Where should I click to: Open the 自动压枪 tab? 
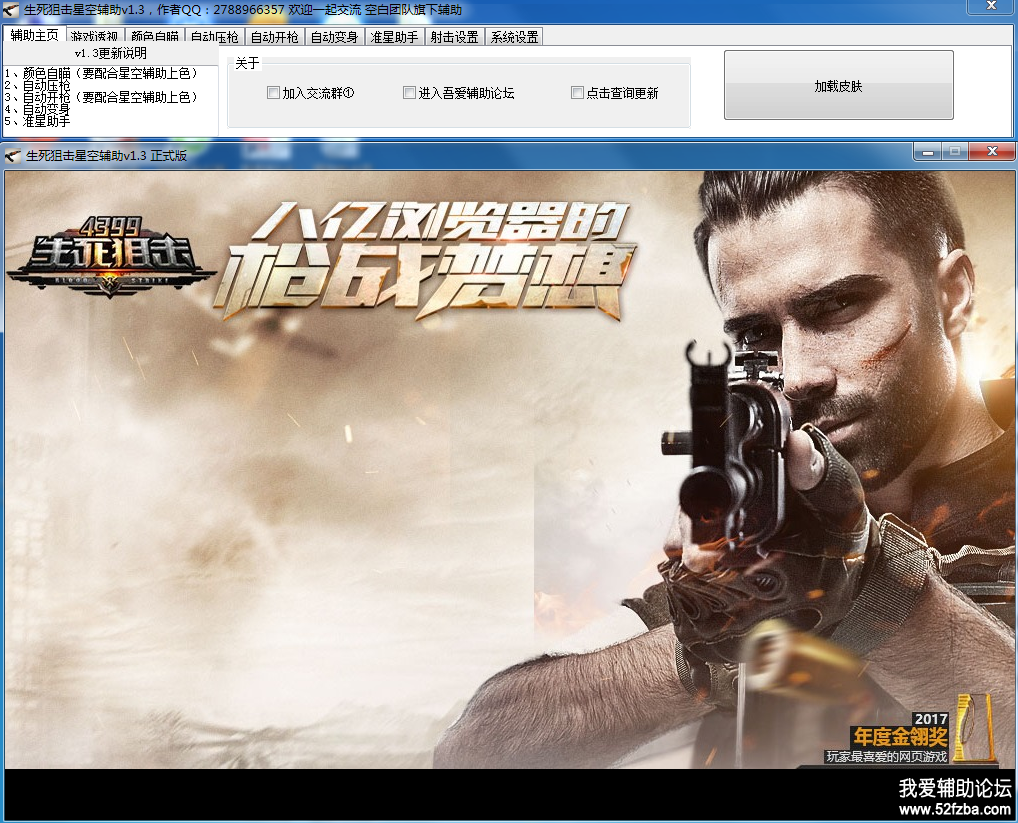click(215, 37)
